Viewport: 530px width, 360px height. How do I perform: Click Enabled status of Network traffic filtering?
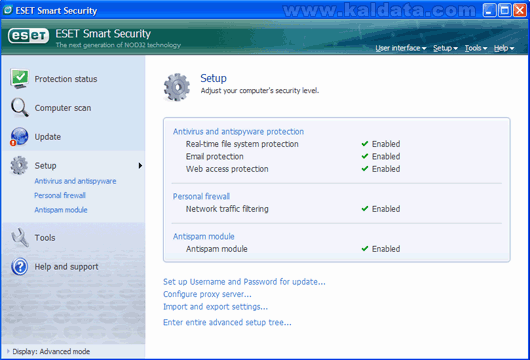[386, 209]
